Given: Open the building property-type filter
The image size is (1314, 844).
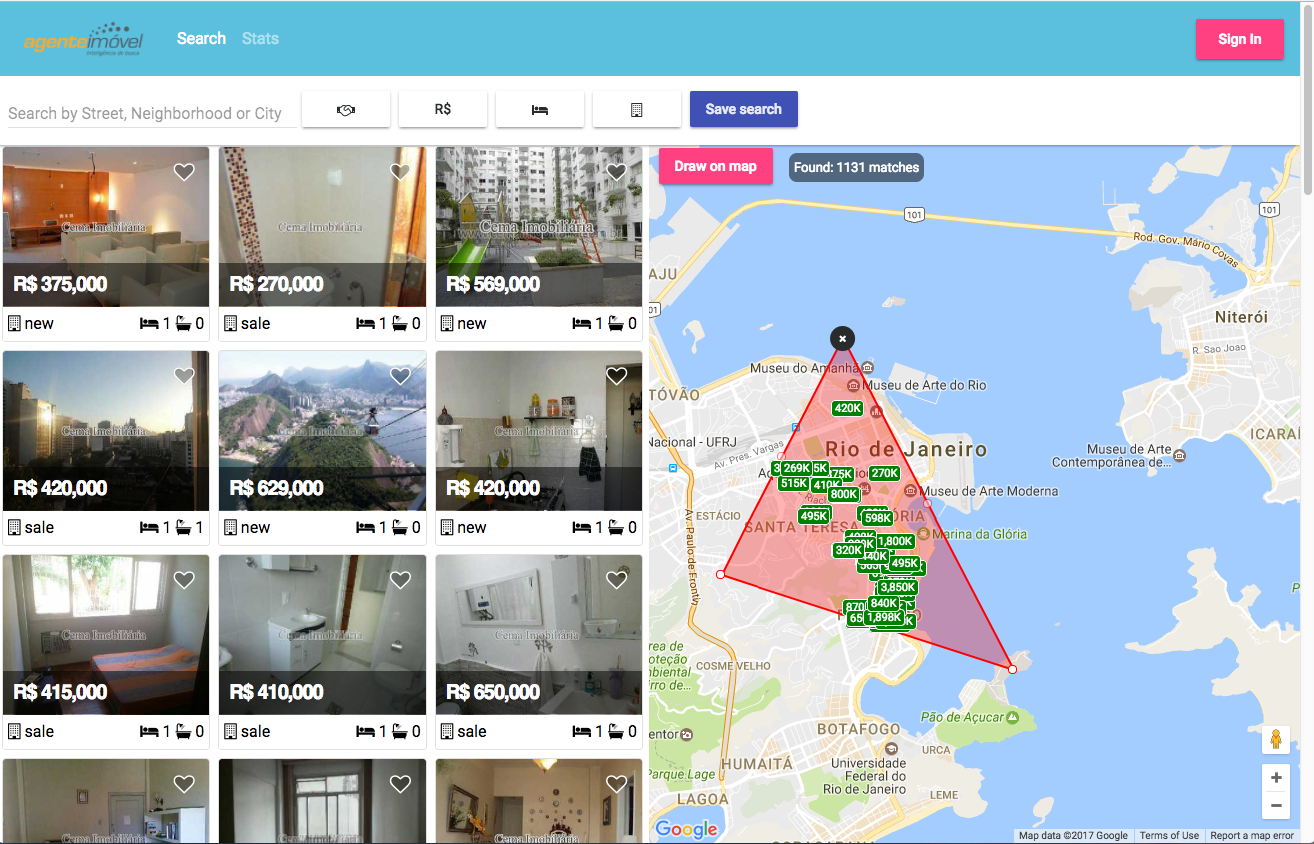Looking at the screenshot, I should [x=637, y=109].
